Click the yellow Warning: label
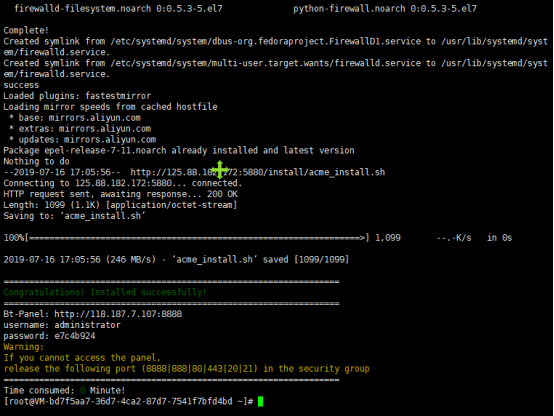This screenshot has width=554, height=416. tap(24, 347)
